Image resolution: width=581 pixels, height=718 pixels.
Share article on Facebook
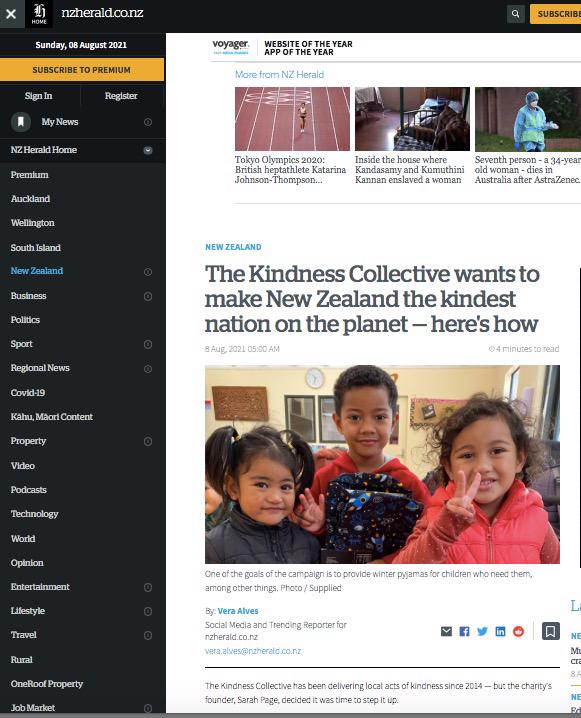pos(464,631)
